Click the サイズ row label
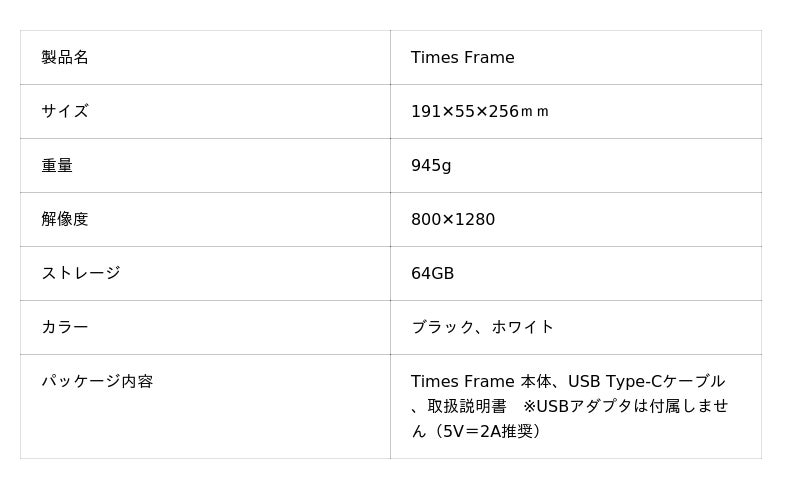The width and height of the screenshot is (800, 489). pyautogui.click(x=65, y=112)
